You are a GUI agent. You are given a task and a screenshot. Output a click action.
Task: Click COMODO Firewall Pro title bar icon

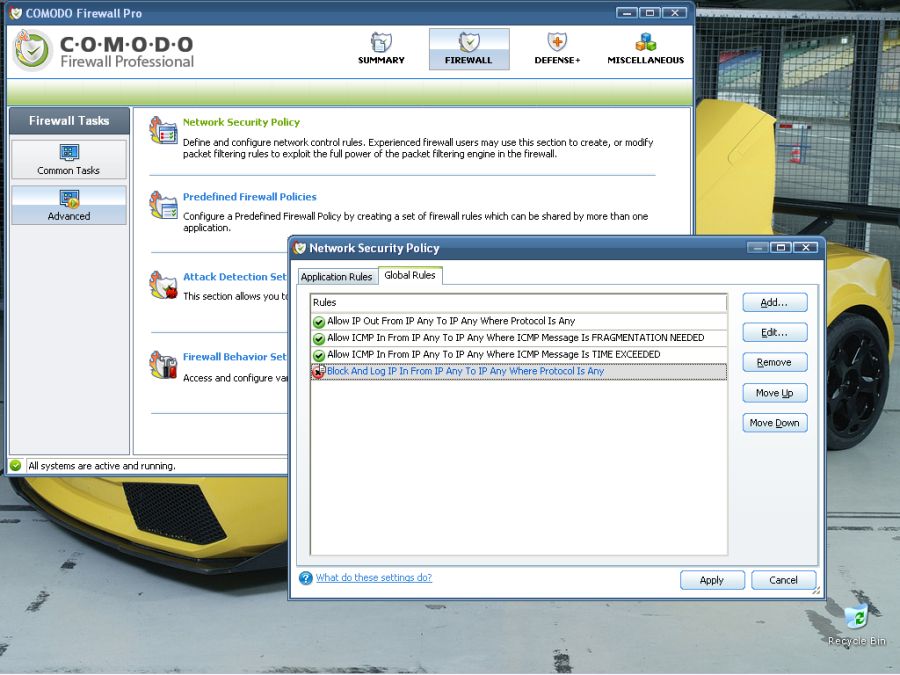[15, 13]
